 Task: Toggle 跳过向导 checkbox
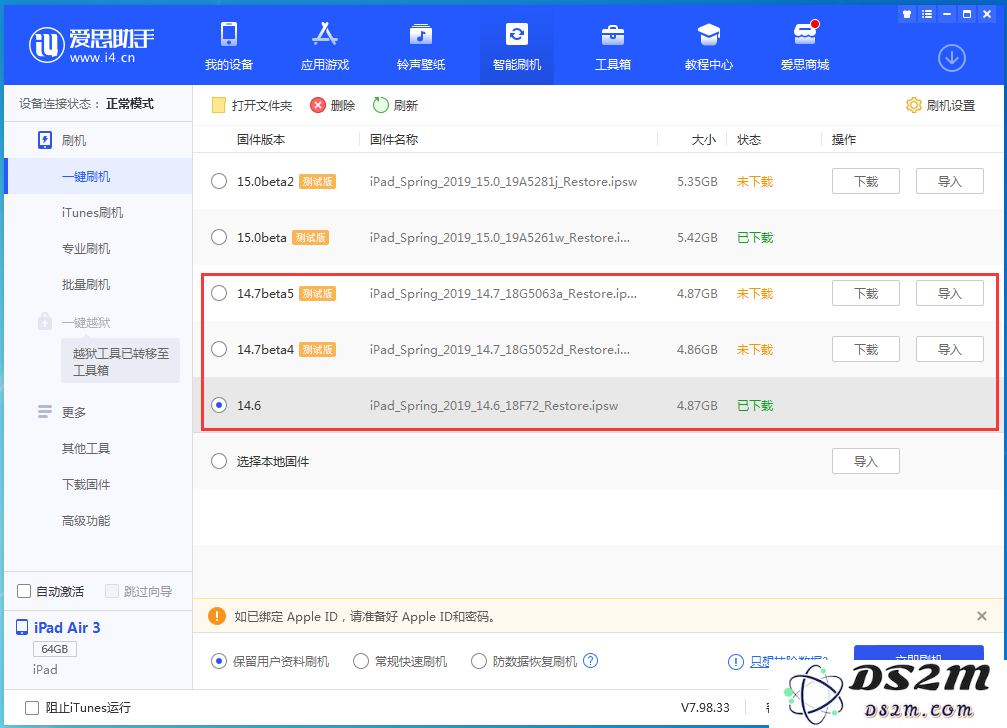[x=112, y=591]
